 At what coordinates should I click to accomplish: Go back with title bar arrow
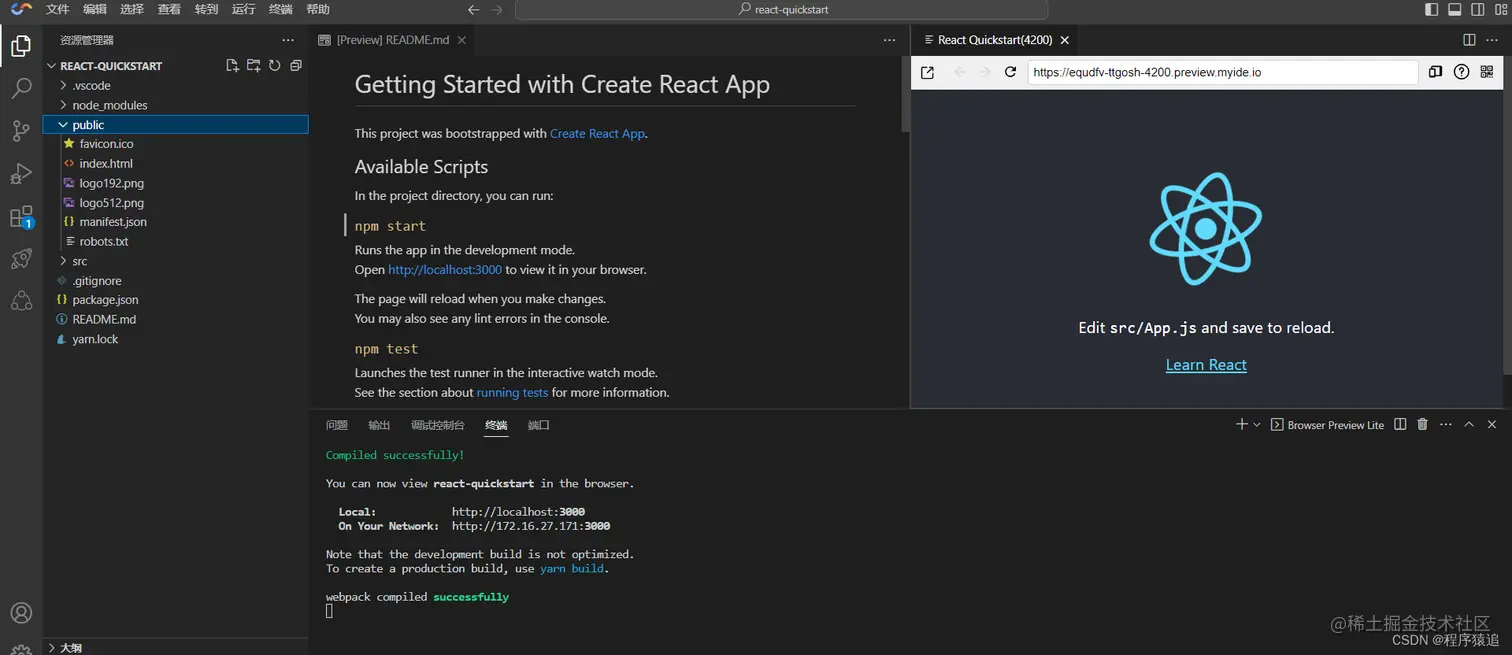(x=474, y=9)
